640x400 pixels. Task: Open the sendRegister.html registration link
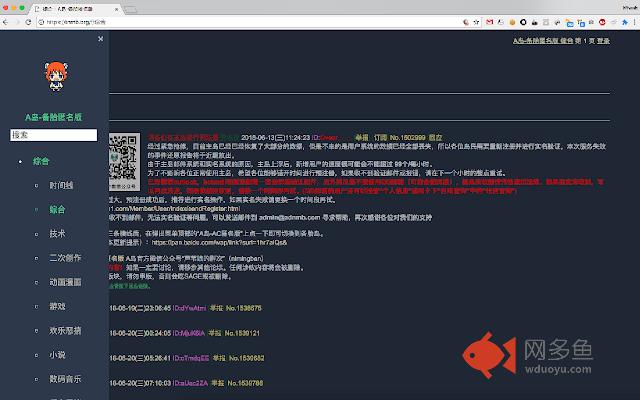point(175,209)
